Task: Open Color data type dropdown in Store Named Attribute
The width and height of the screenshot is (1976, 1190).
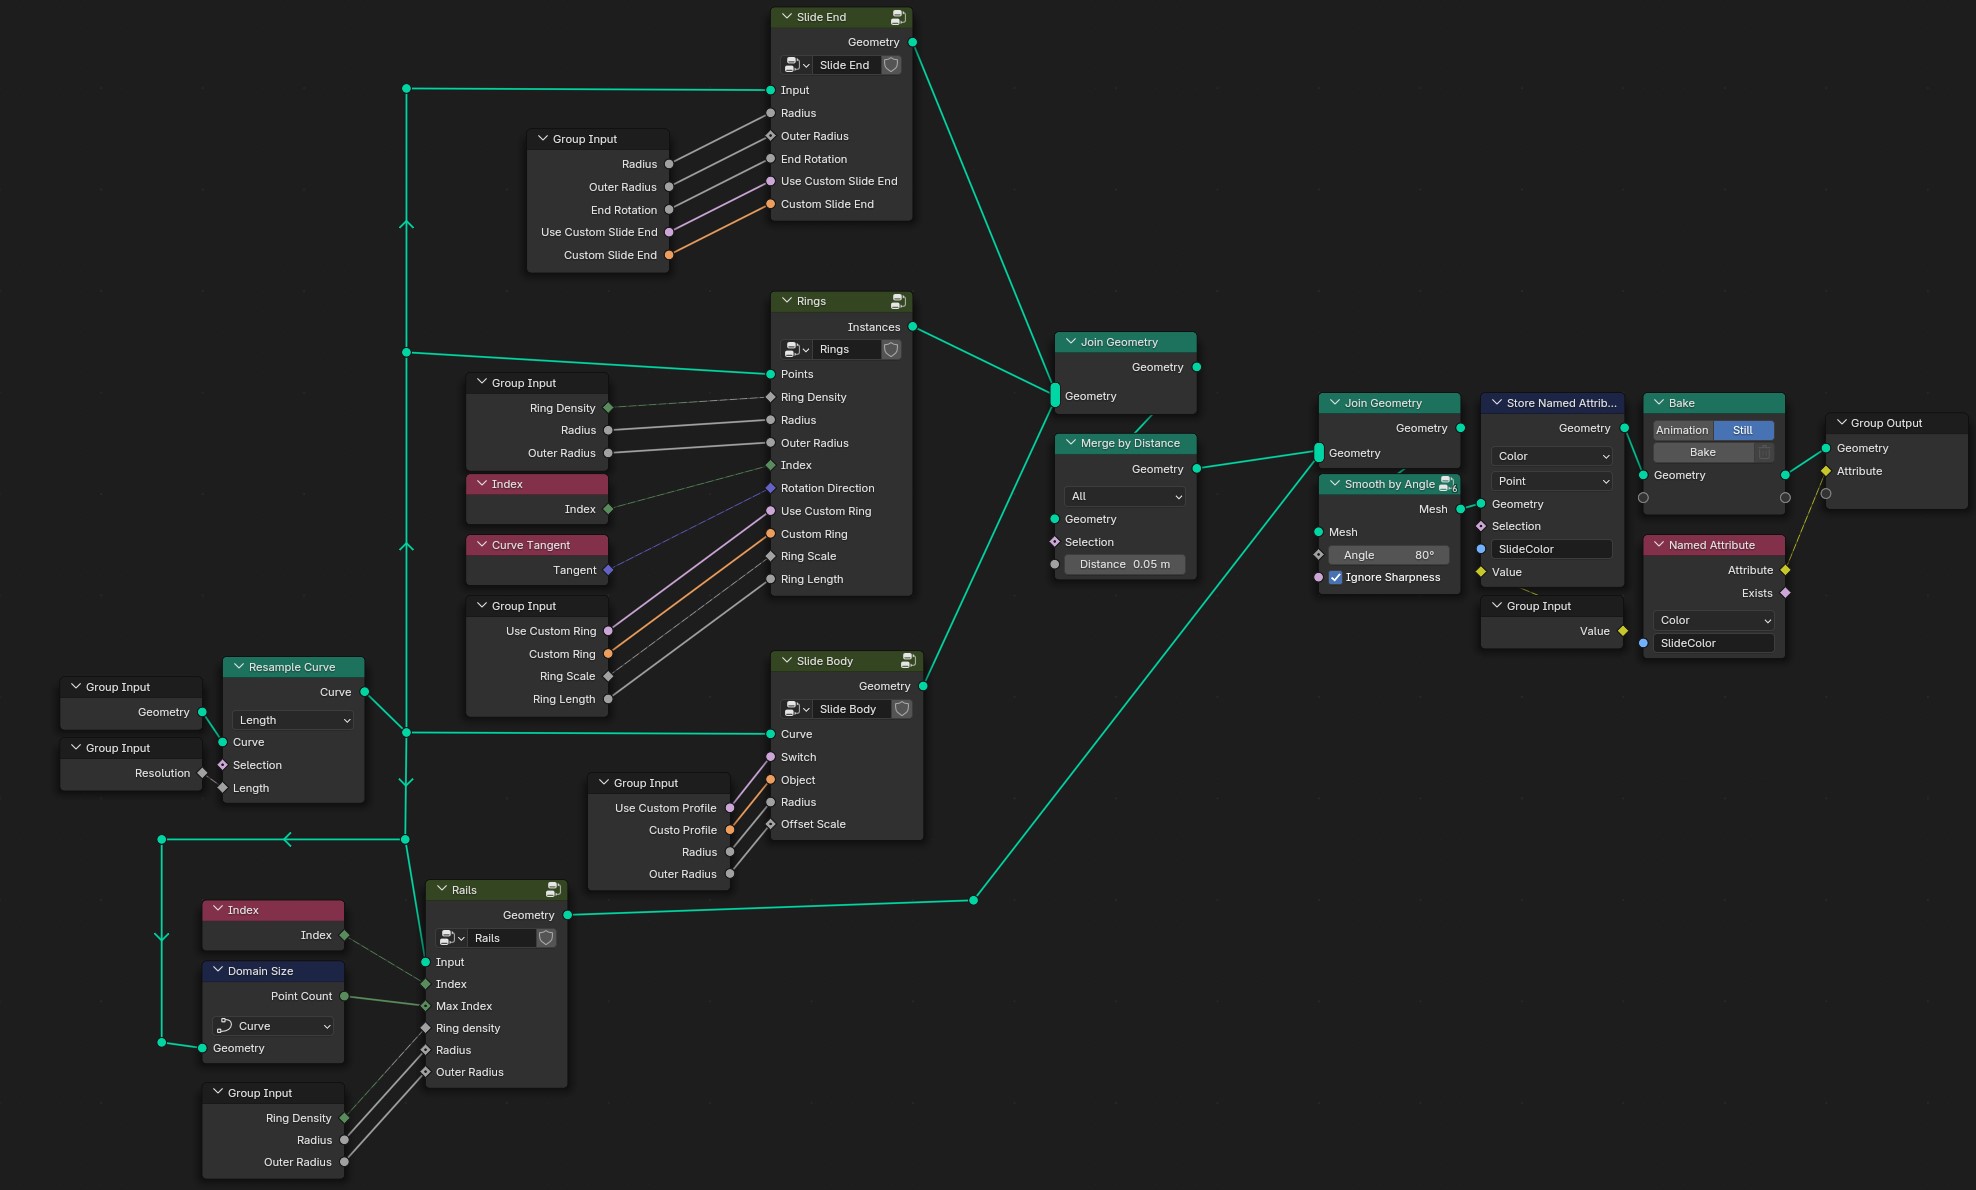Action: pyautogui.click(x=1552, y=456)
